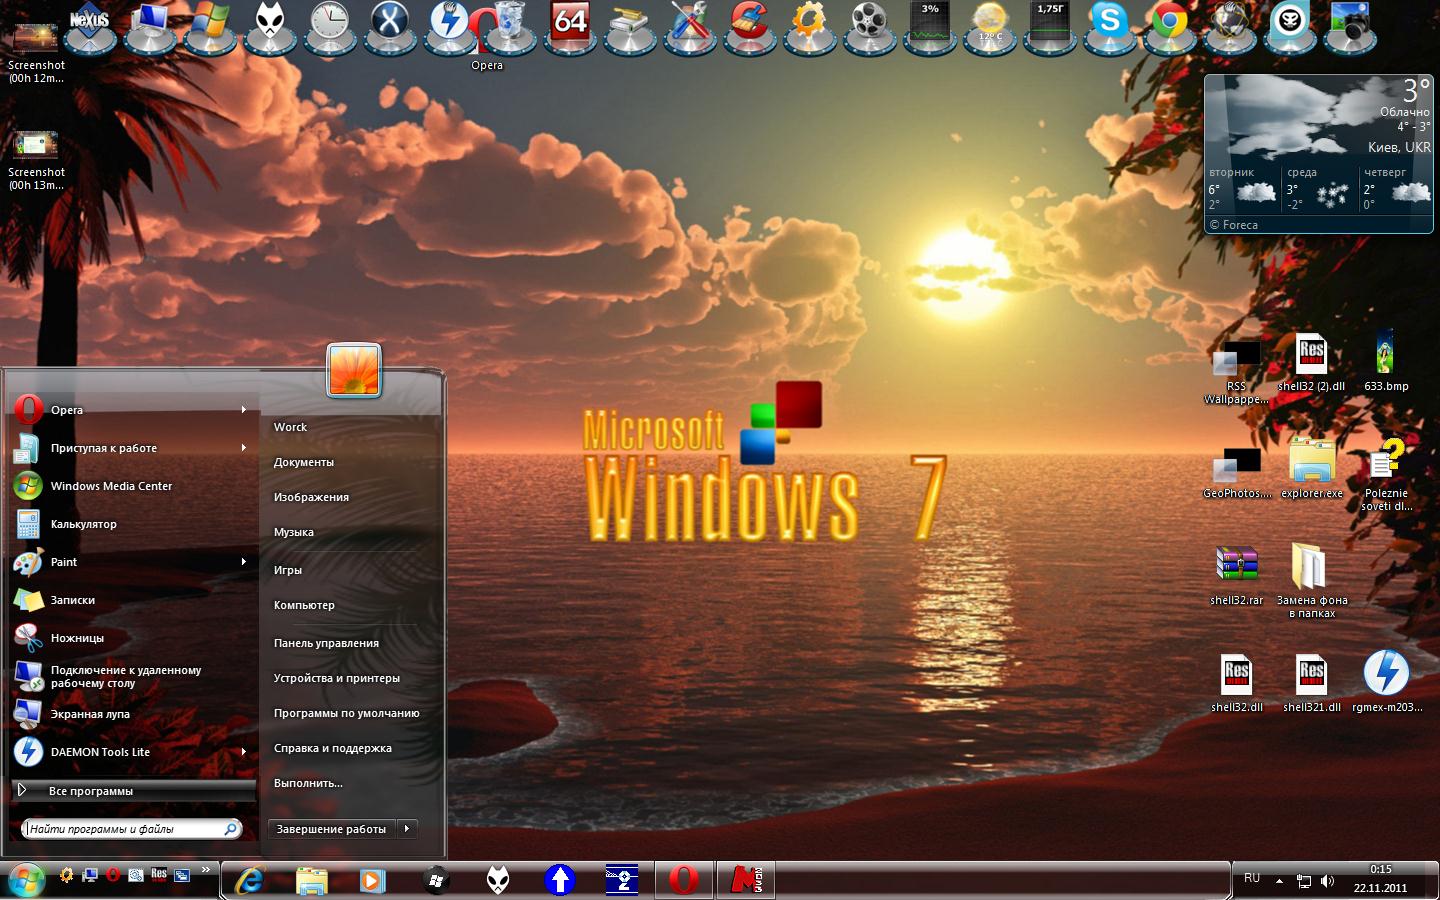1440x900 pixels.
Task: Launch AIDA64 from the dock
Action: [x=570, y=26]
